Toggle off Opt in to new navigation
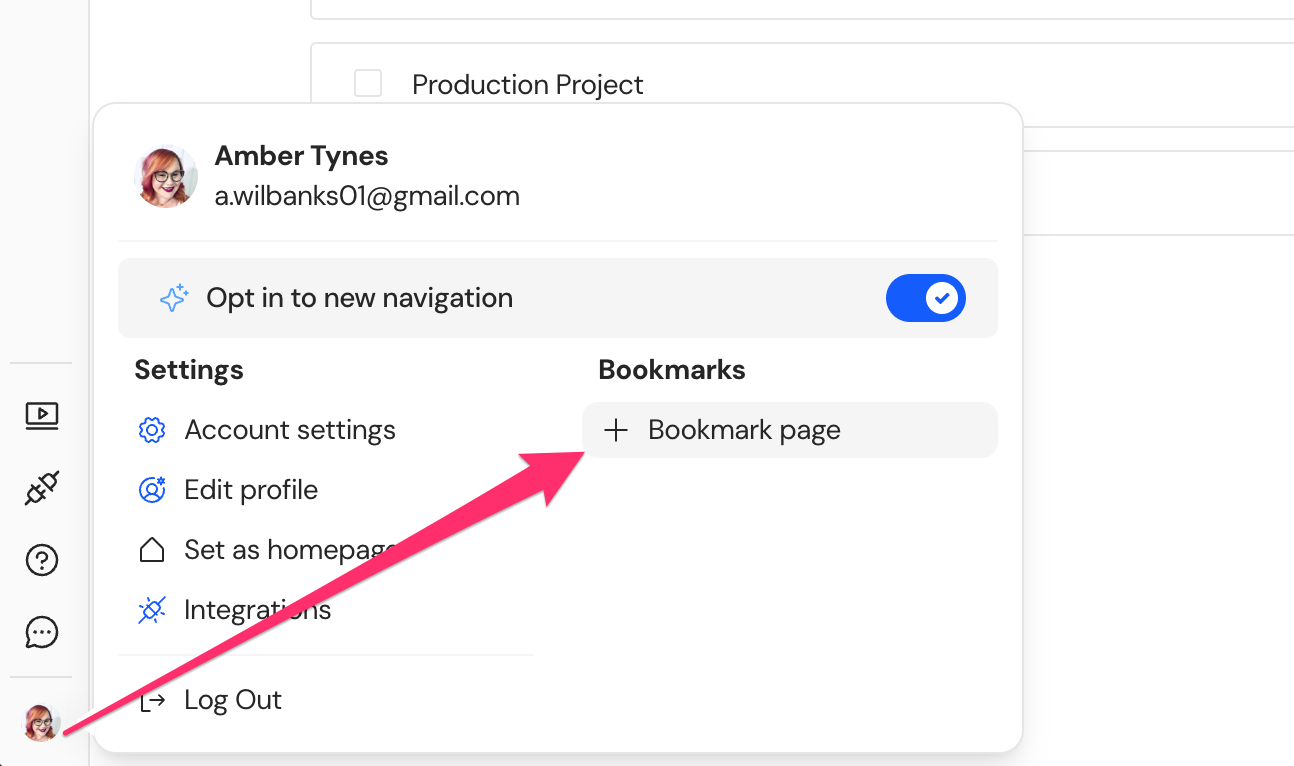Viewport: 1294px width, 766px height. click(926, 298)
